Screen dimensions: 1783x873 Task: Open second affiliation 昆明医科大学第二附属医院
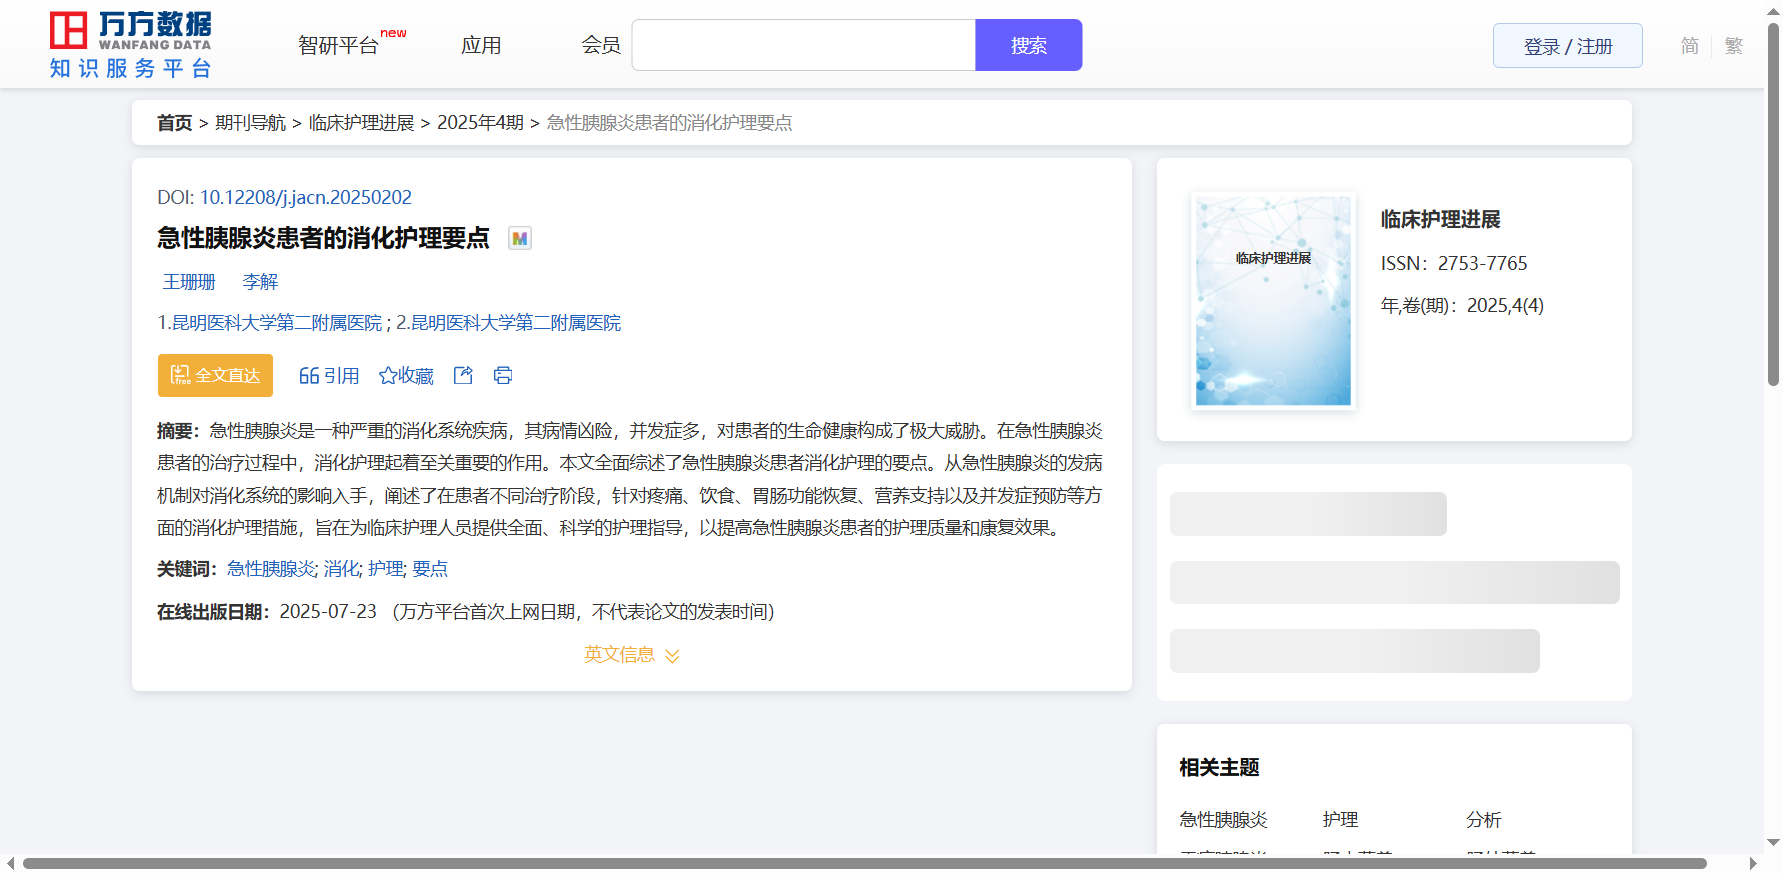[516, 322]
